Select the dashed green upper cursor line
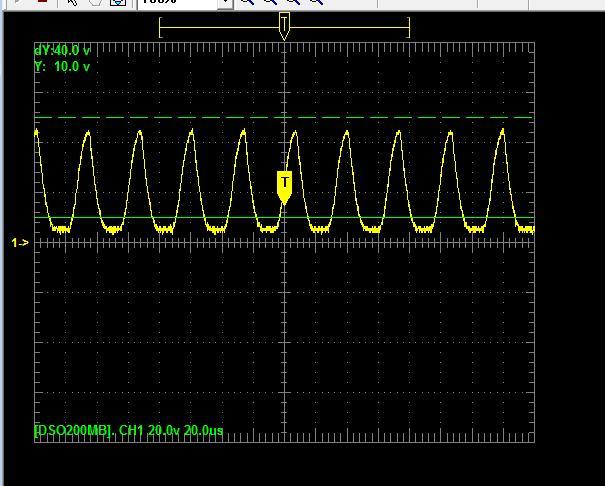This screenshot has width=605, height=486. pos(400,118)
